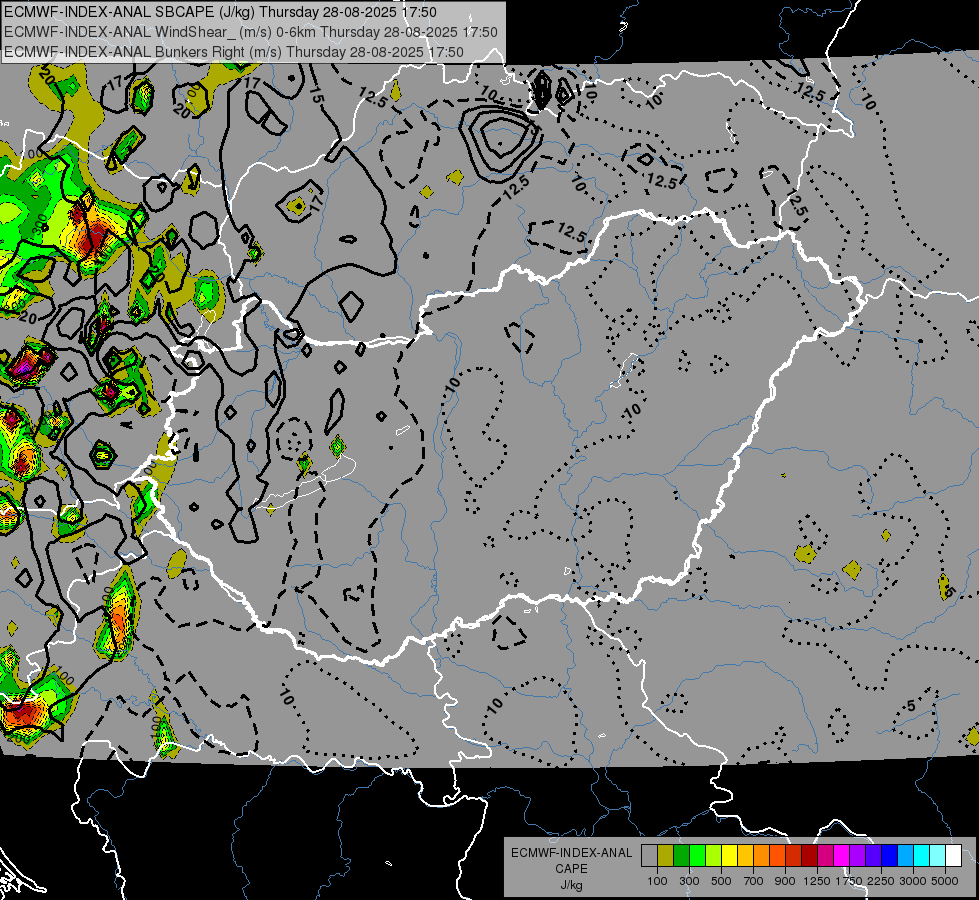
Task: Click the 5000 legend tick value
Action: click(x=945, y=881)
